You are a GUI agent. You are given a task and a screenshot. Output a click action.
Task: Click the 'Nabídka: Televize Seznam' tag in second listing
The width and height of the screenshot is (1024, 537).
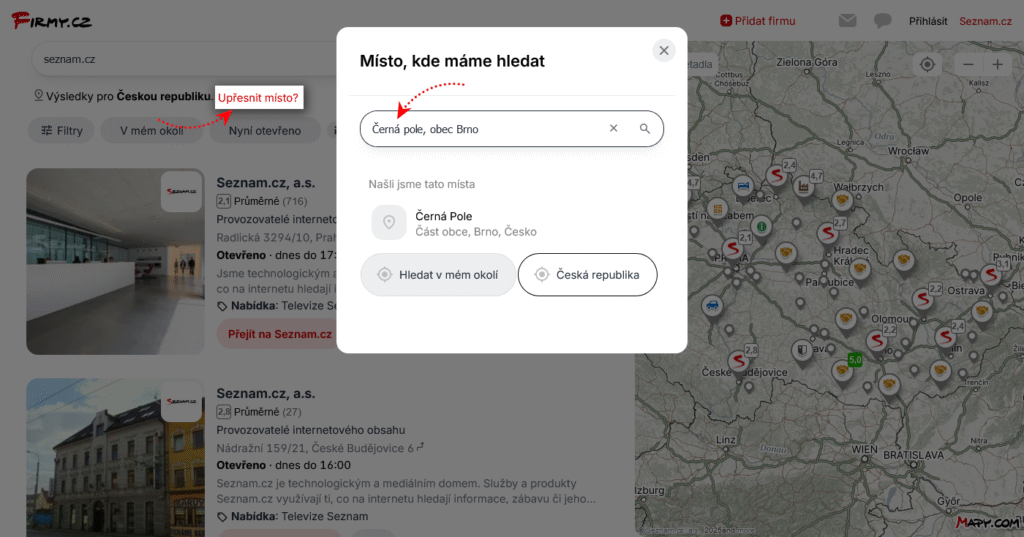coord(293,517)
